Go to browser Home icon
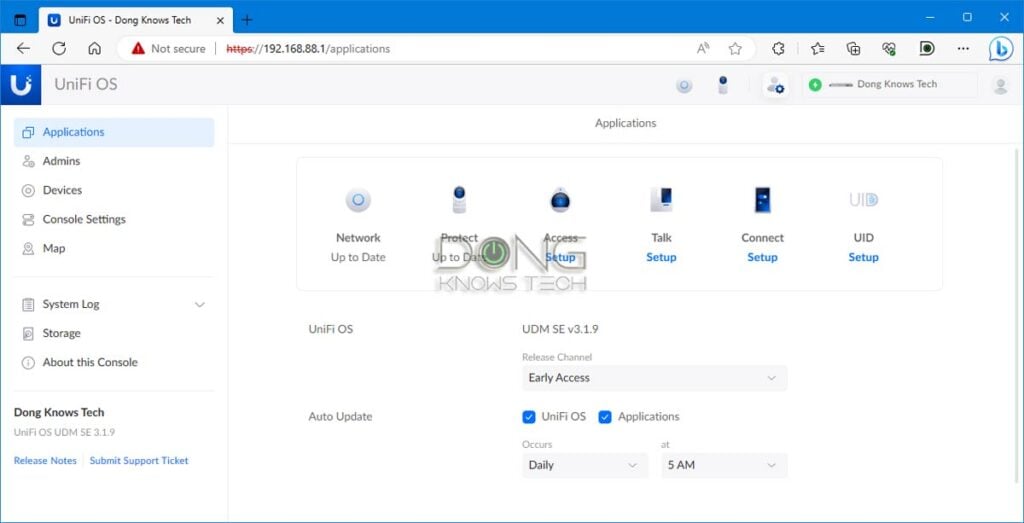 (x=95, y=48)
